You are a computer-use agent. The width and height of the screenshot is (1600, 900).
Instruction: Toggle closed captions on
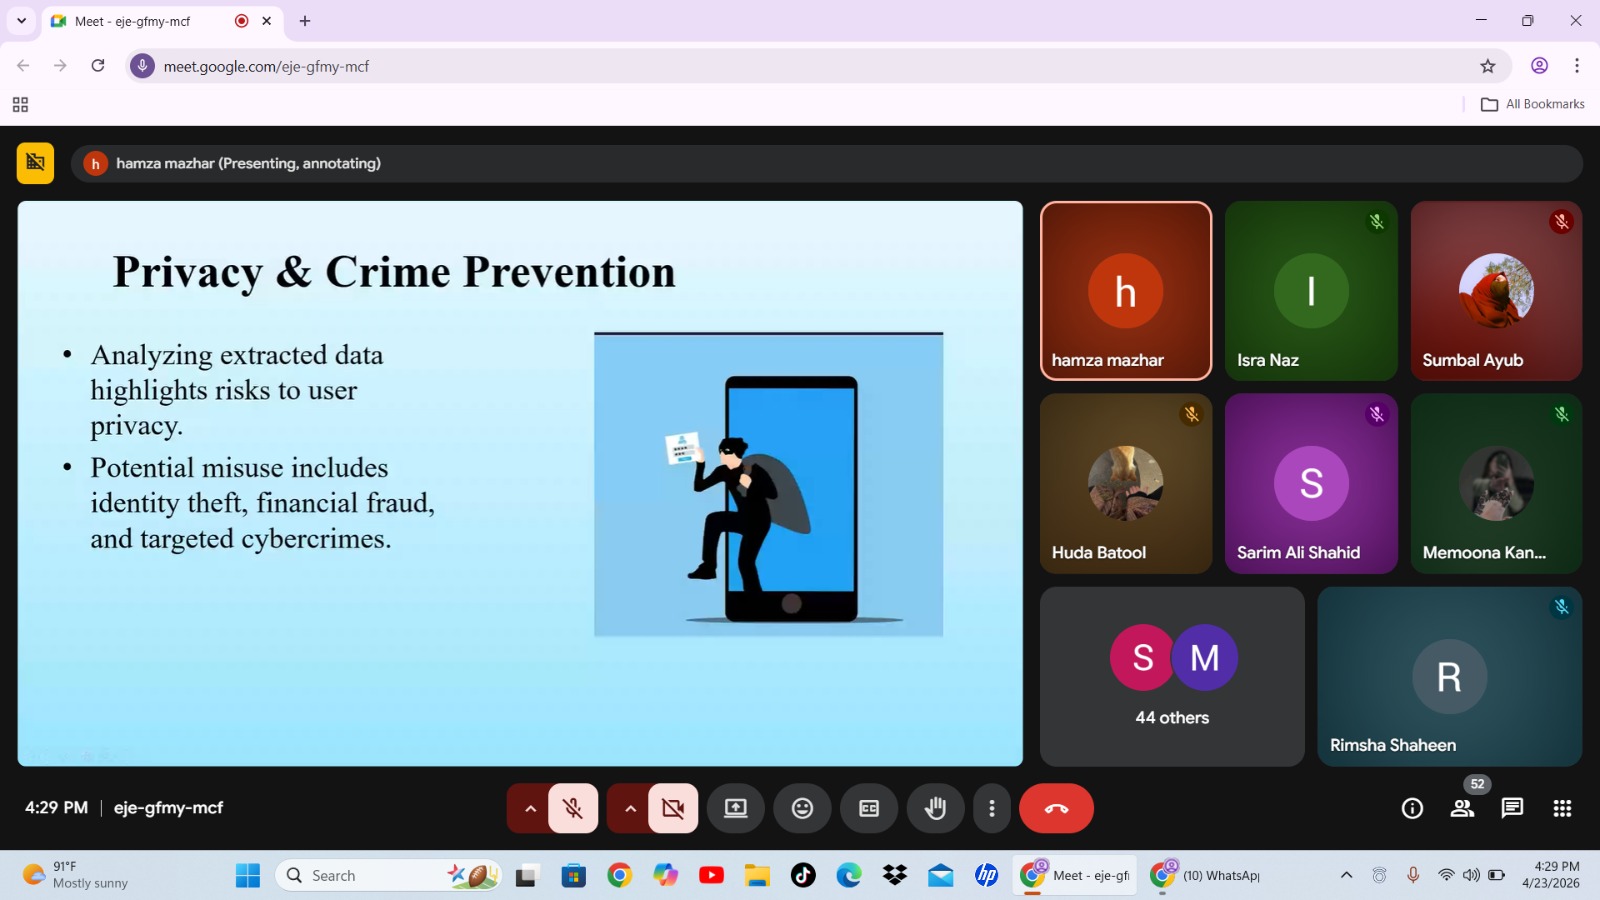(869, 808)
